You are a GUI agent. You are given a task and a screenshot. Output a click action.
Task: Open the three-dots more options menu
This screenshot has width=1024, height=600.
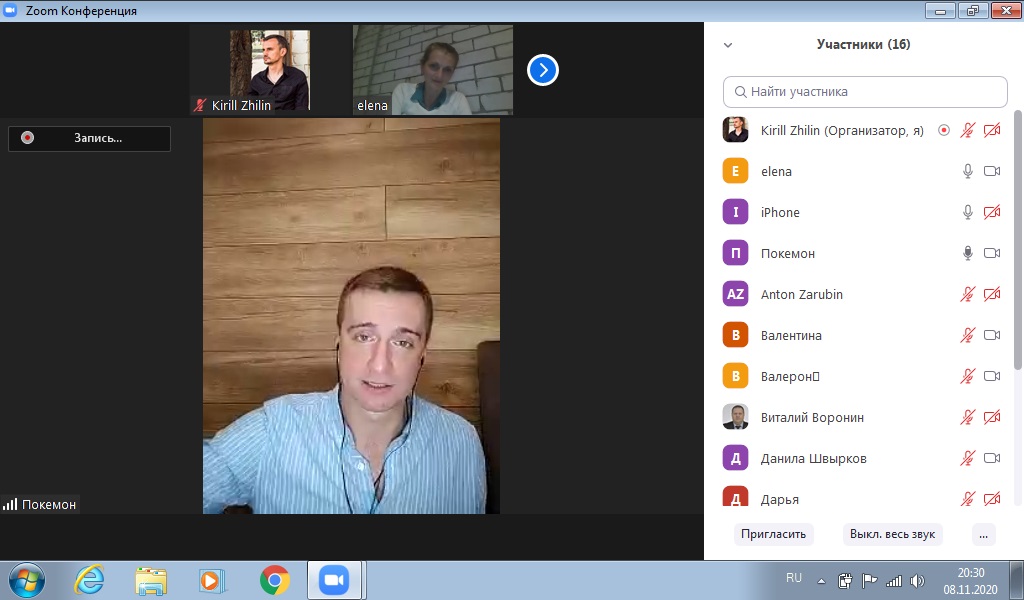984,534
